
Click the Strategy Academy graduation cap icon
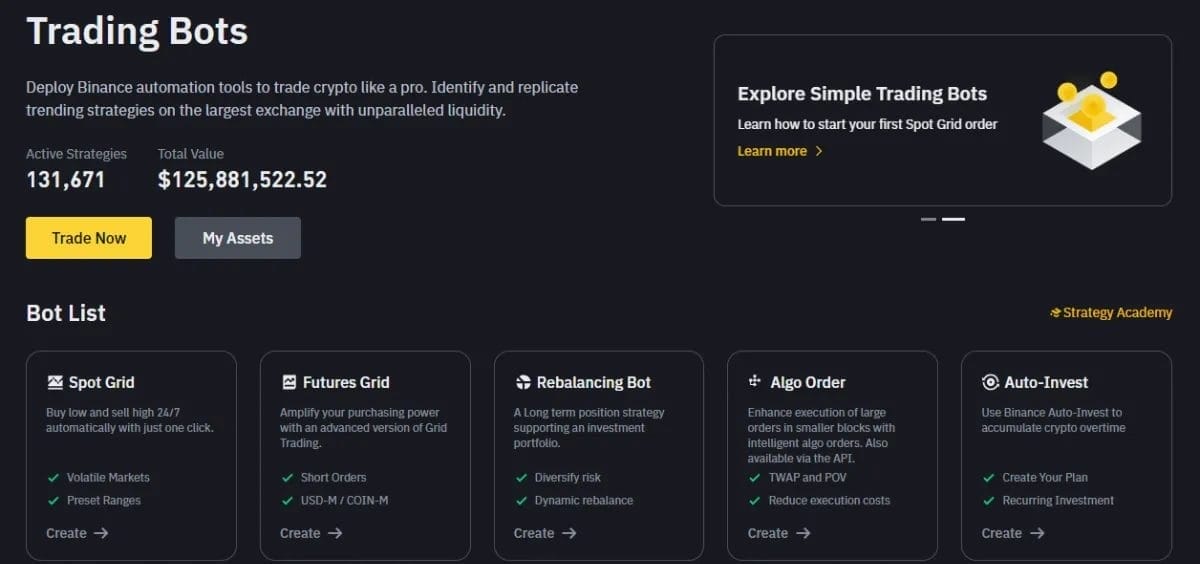tap(1055, 313)
